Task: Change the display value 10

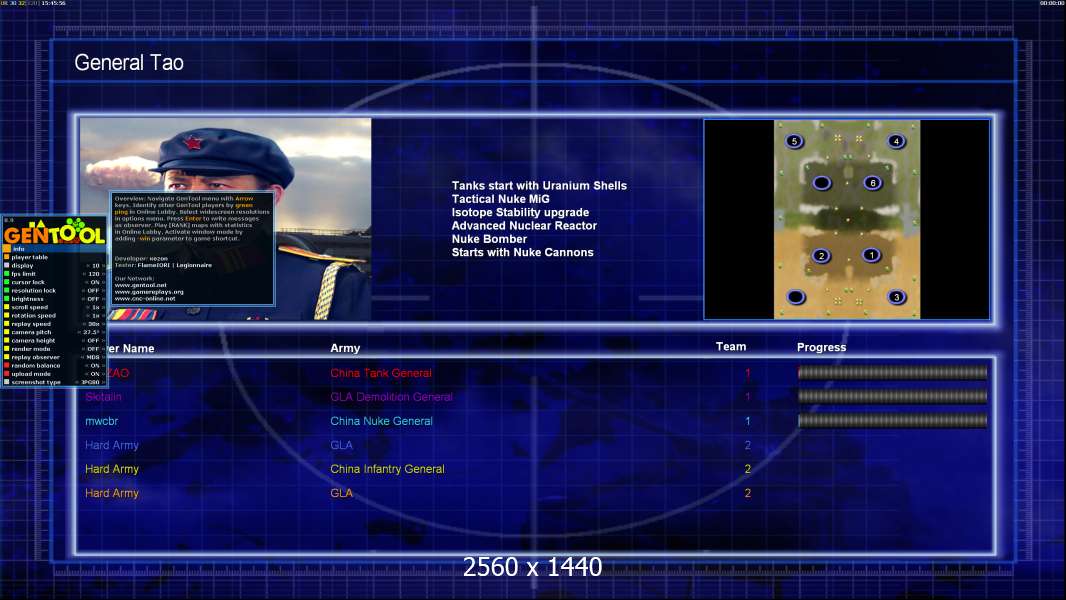Action: (x=96, y=266)
